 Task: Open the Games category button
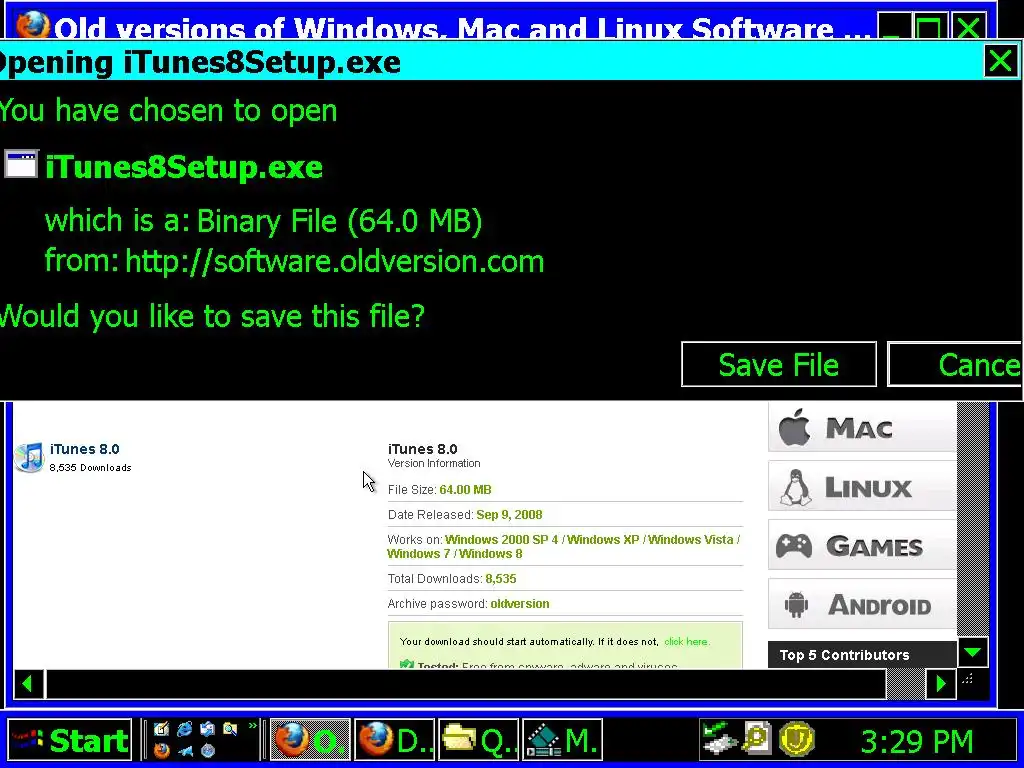coord(862,545)
